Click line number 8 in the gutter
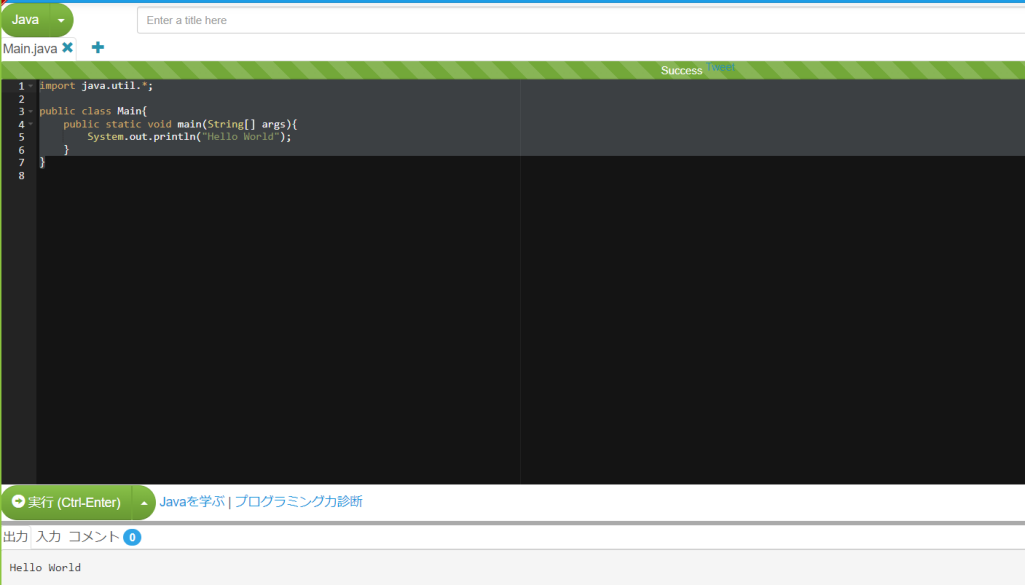Image resolution: width=1025 pixels, height=585 pixels. pyautogui.click(x=22, y=175)
